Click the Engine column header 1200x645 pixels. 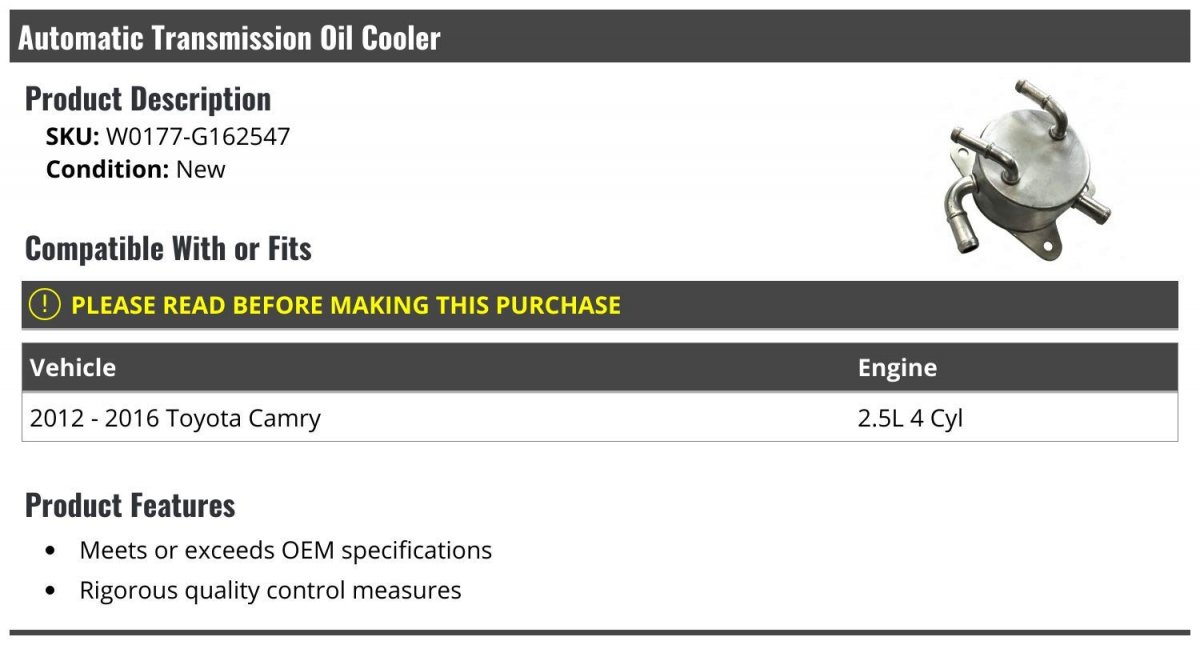point(897,367)
